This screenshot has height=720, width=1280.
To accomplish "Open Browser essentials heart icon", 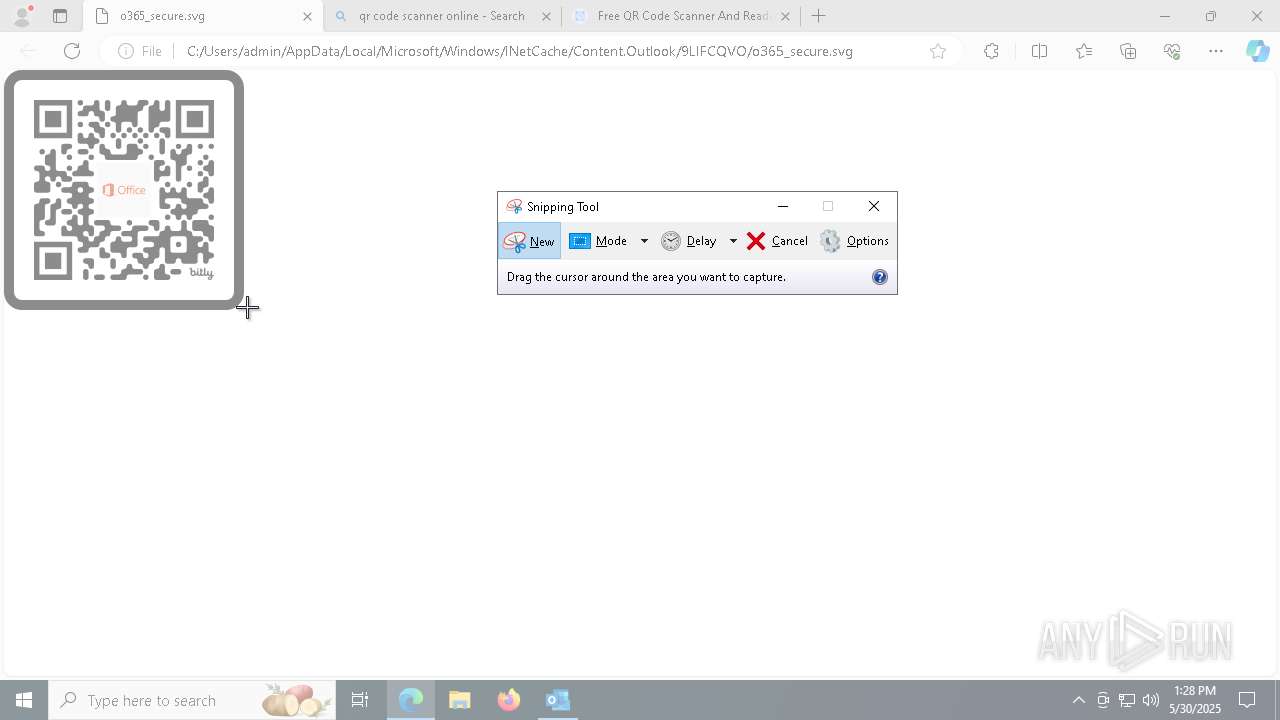I will [x=1172, y=51].
